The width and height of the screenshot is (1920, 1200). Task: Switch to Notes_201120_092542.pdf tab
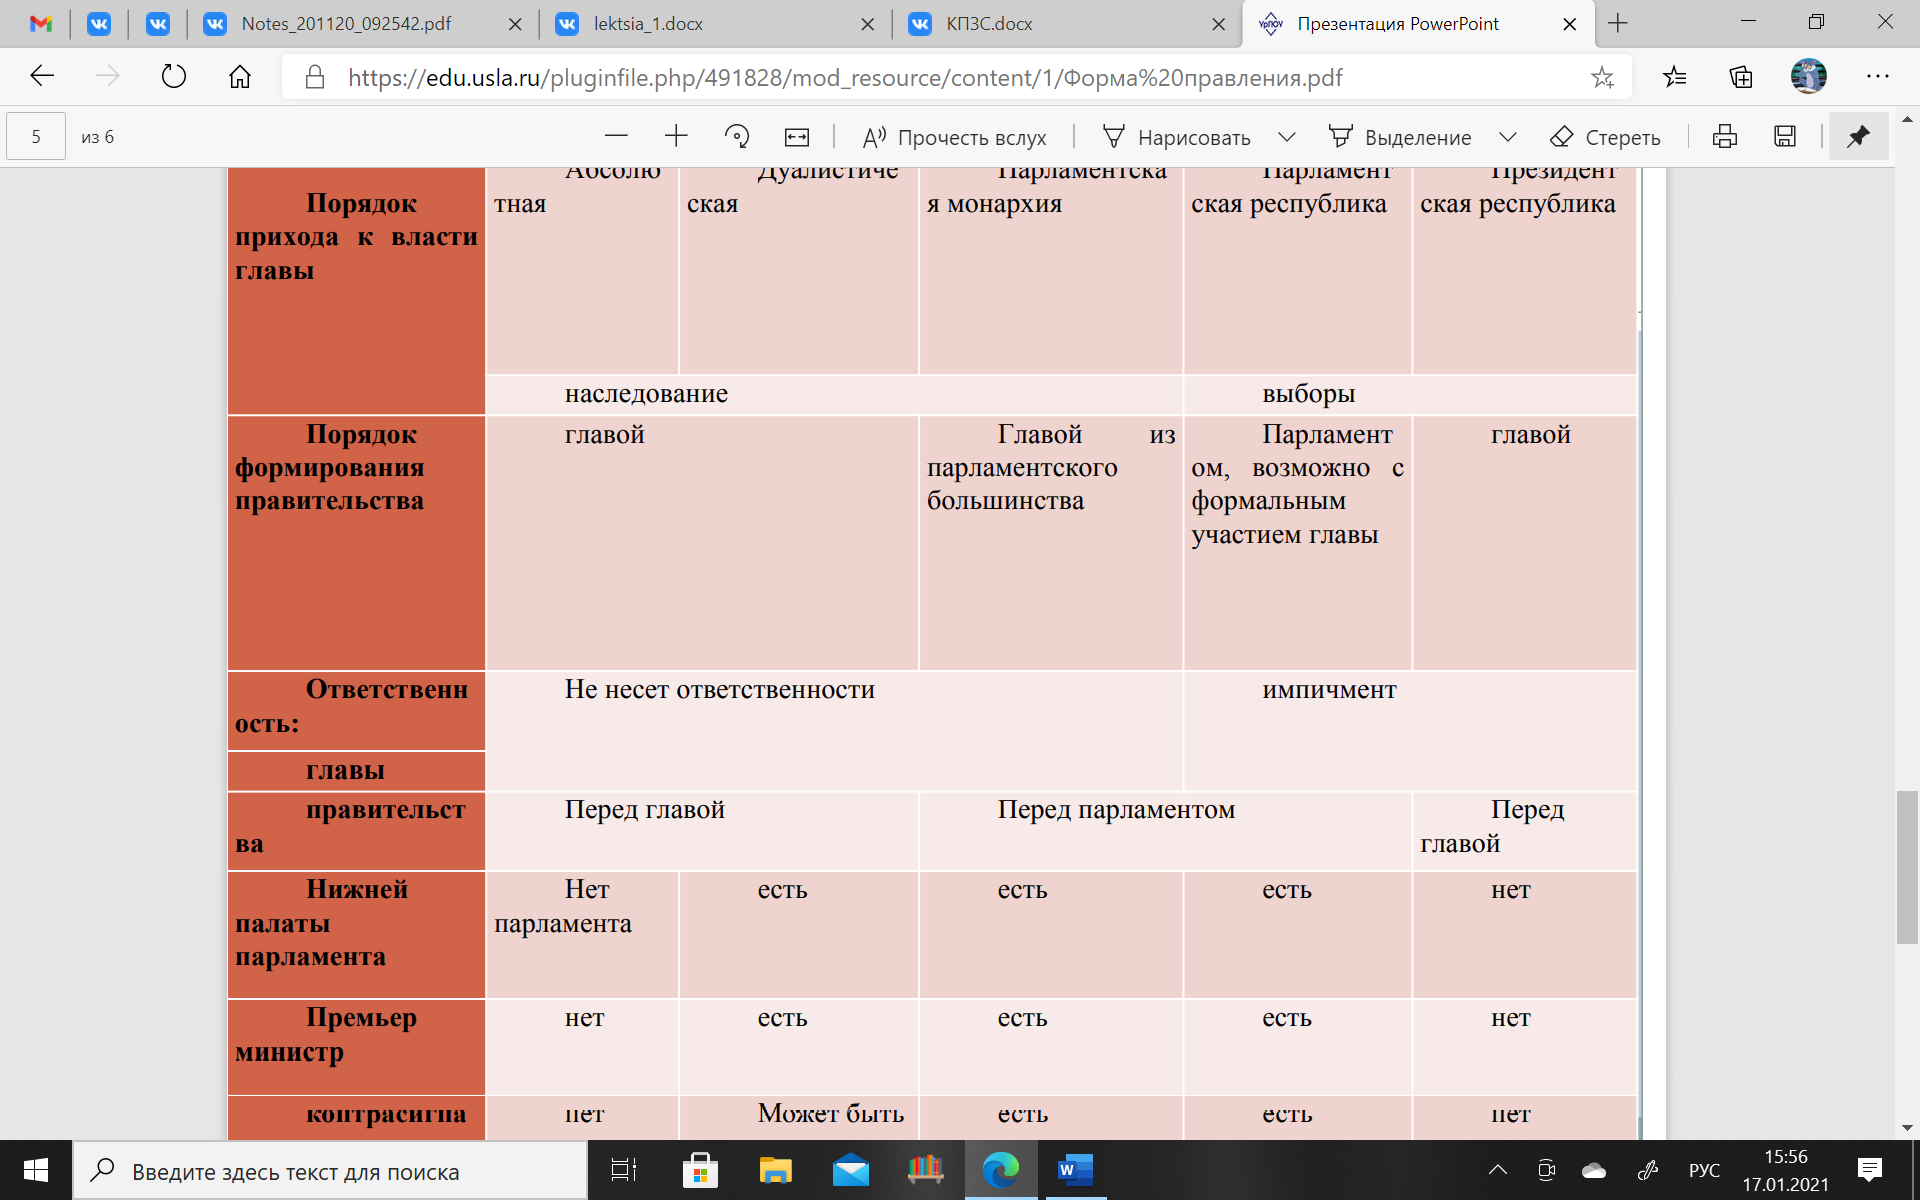pyautogui.click(x=345, y=24)
